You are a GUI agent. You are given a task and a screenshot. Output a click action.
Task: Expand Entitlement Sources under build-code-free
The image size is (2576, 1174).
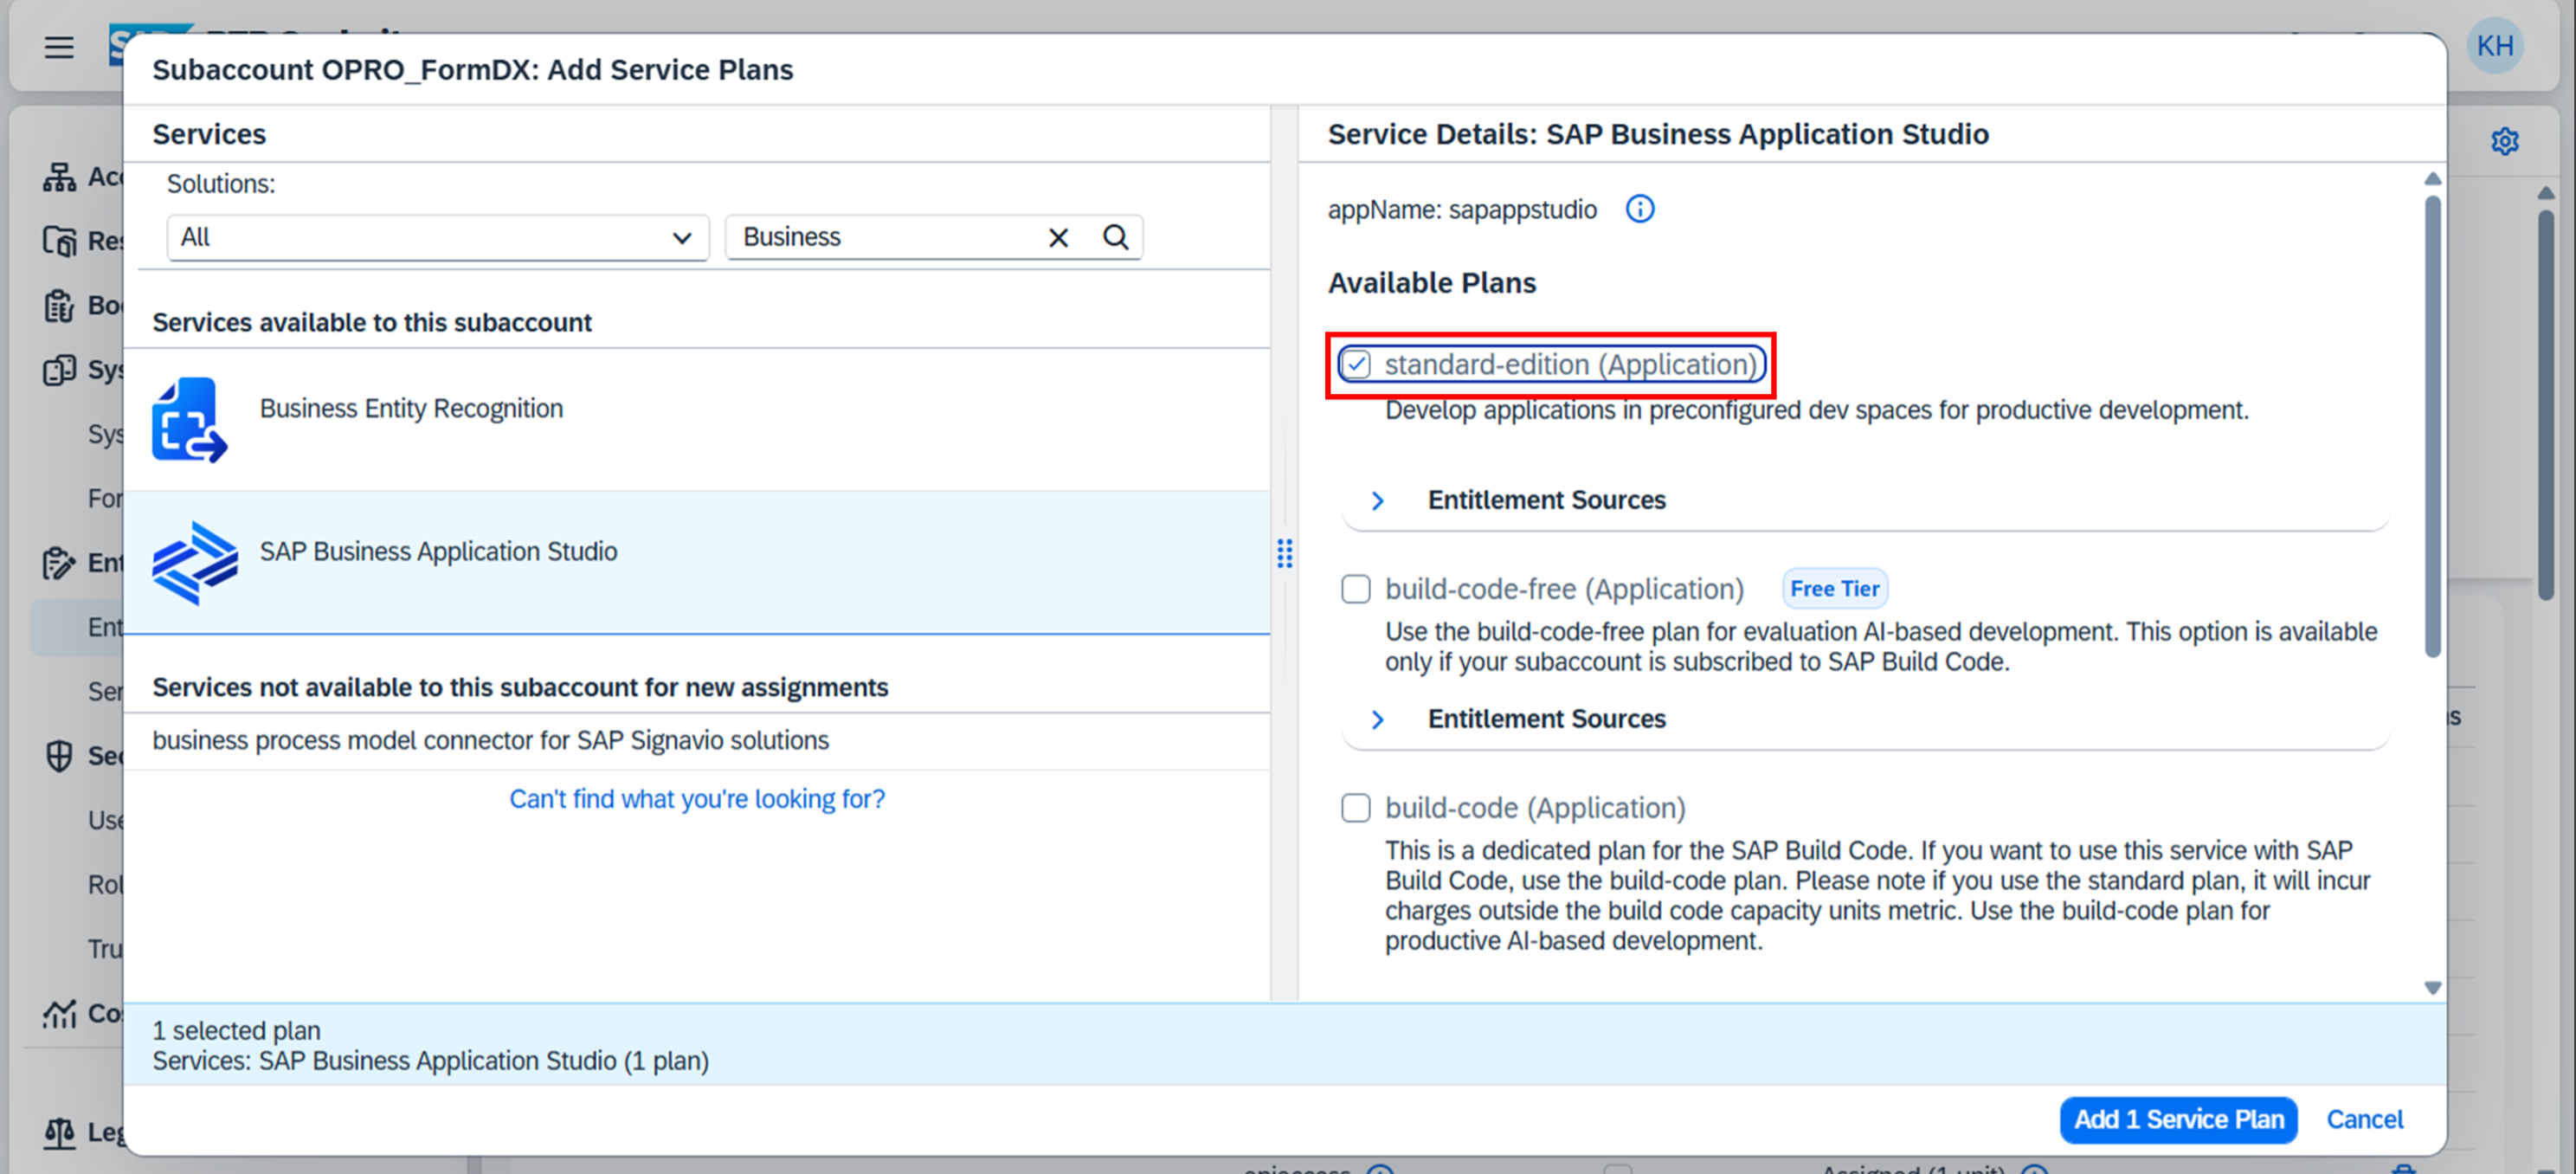tap(1377, 719)
